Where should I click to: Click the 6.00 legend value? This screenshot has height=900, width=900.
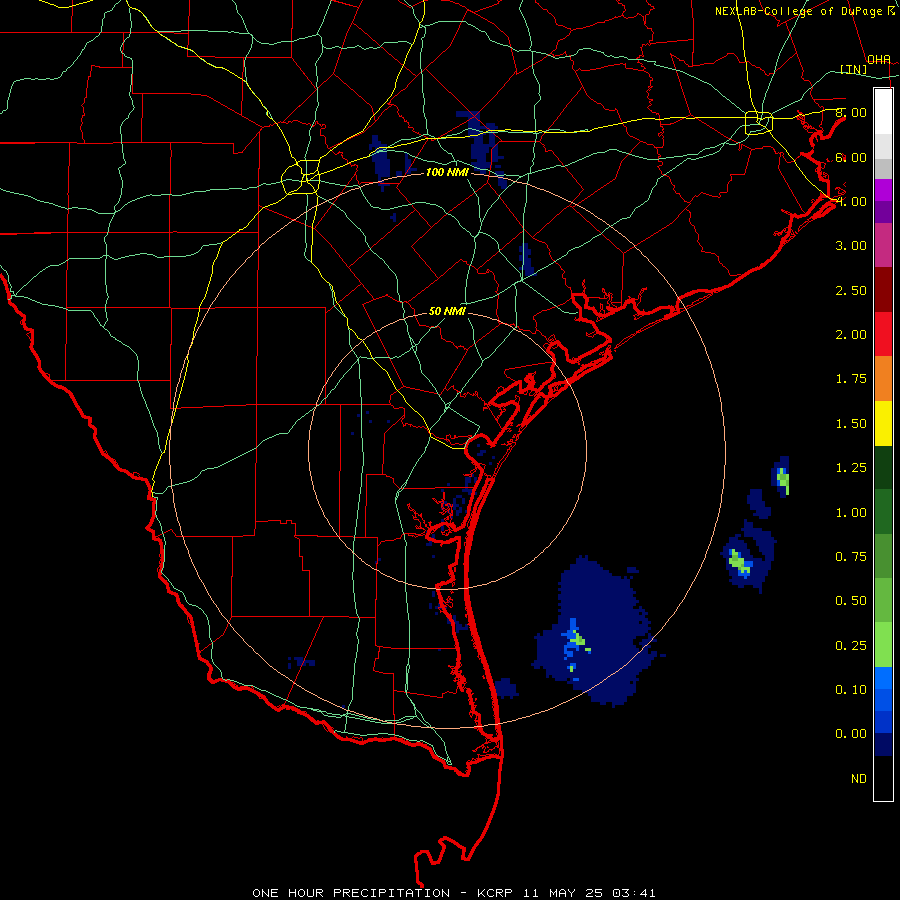tap(851, 157)
